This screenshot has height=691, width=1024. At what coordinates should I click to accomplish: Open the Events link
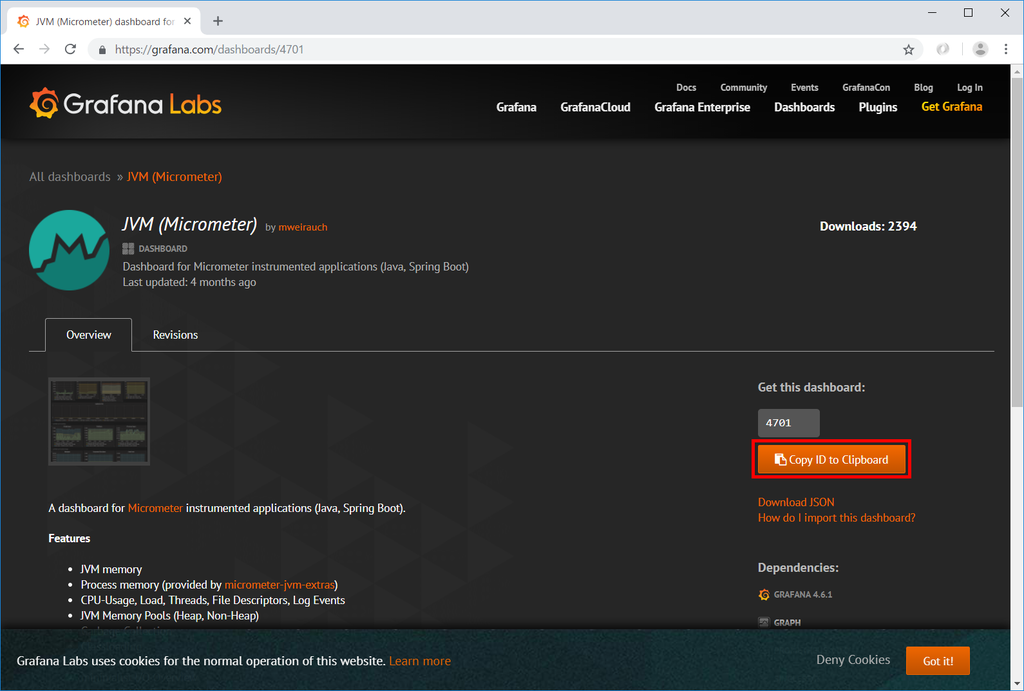tap(804, 88)
